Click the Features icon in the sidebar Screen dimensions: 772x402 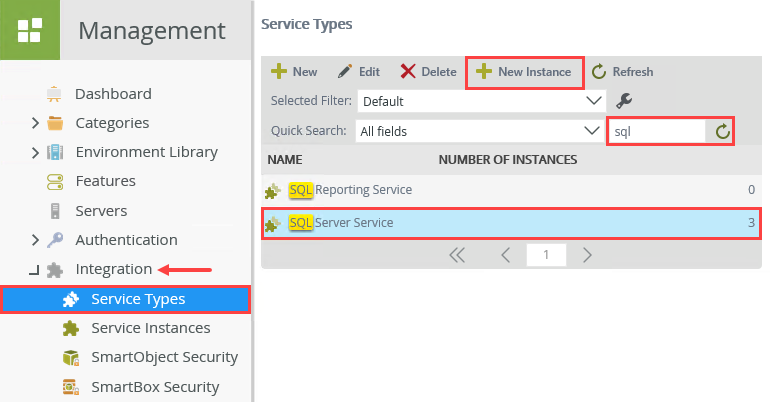tap(56, 182)
